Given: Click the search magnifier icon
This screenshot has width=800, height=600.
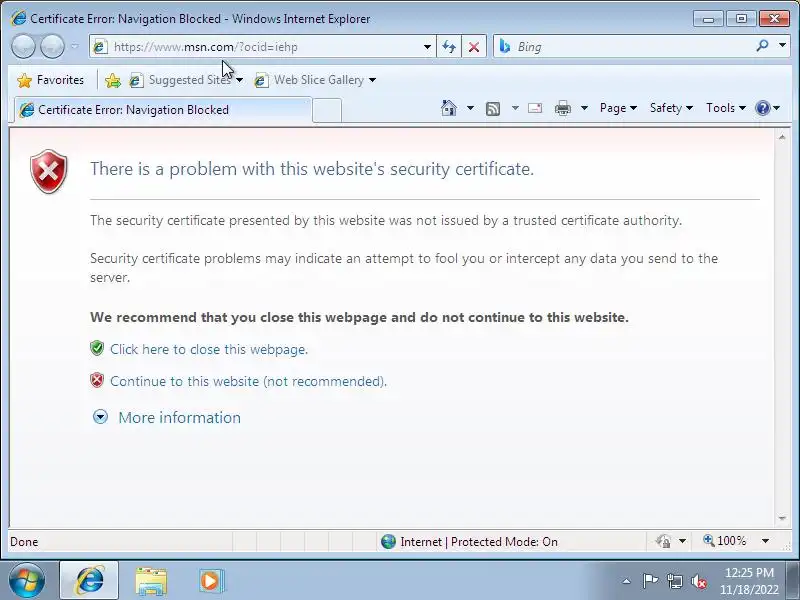Looking at the screenshot, I should 763,46.
